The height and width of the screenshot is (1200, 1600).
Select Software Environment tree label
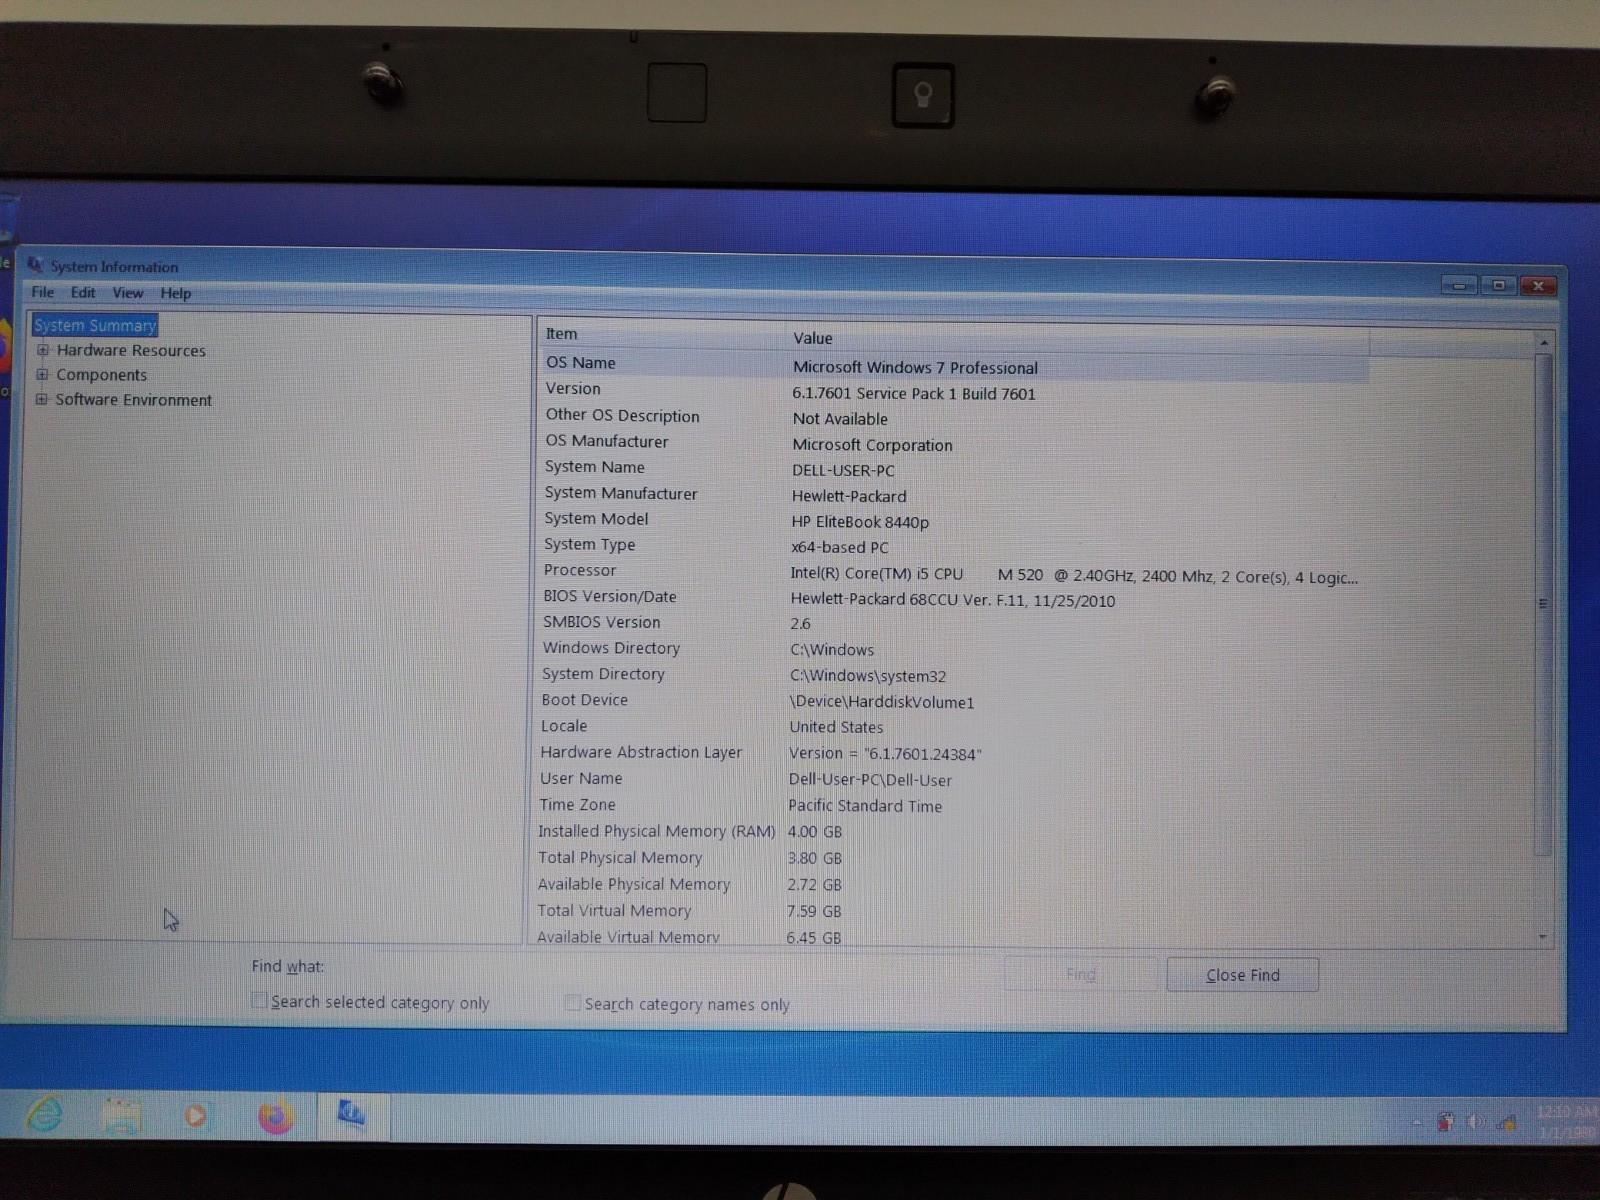[133, 400]
